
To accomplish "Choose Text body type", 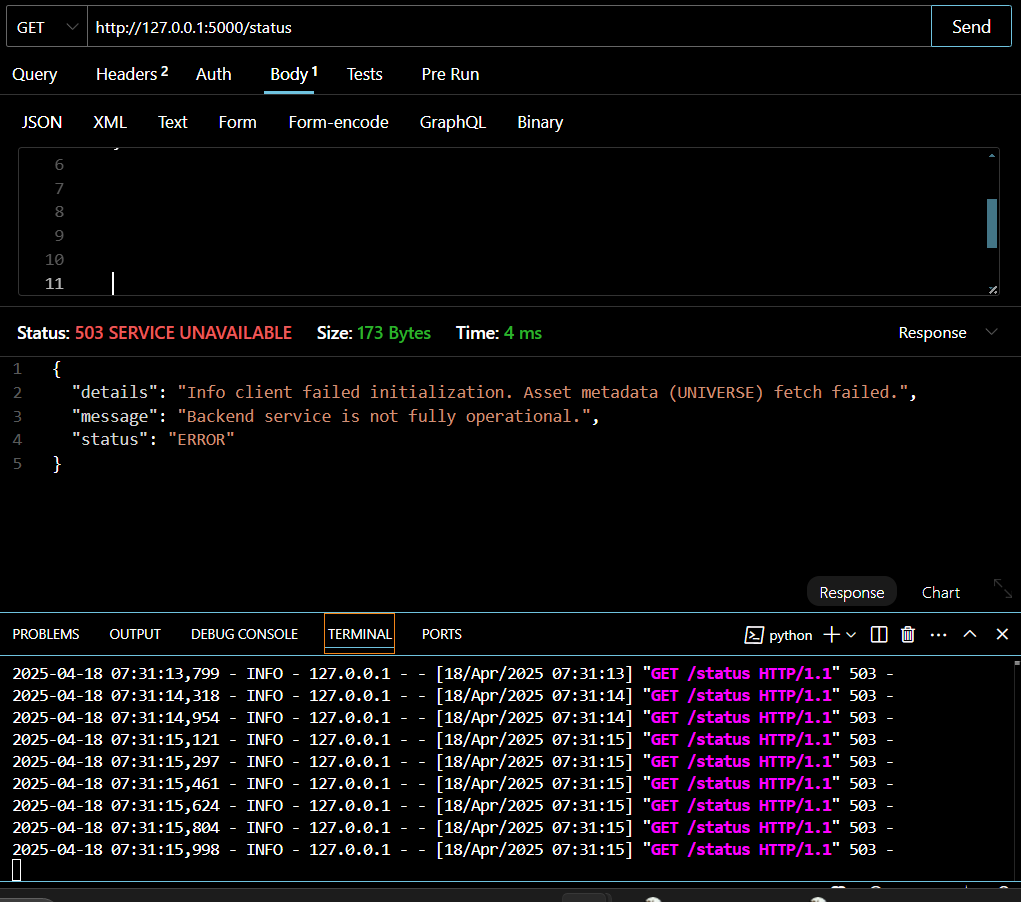I will coord(173,122).
